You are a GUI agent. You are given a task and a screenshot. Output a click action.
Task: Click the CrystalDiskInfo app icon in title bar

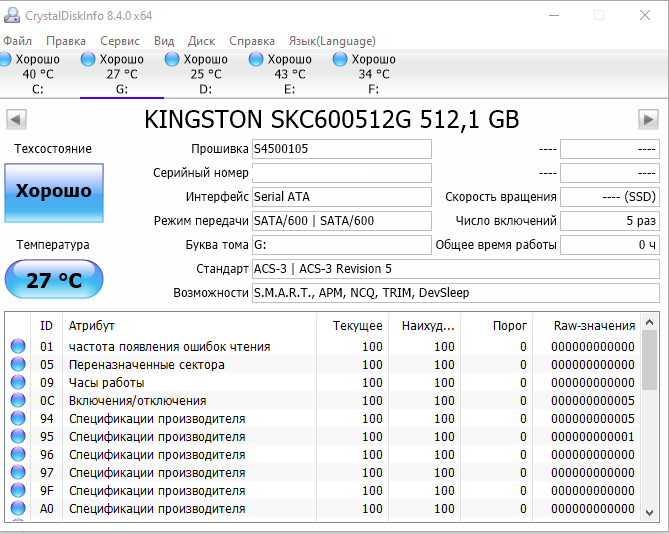click(x=12, y=15)
